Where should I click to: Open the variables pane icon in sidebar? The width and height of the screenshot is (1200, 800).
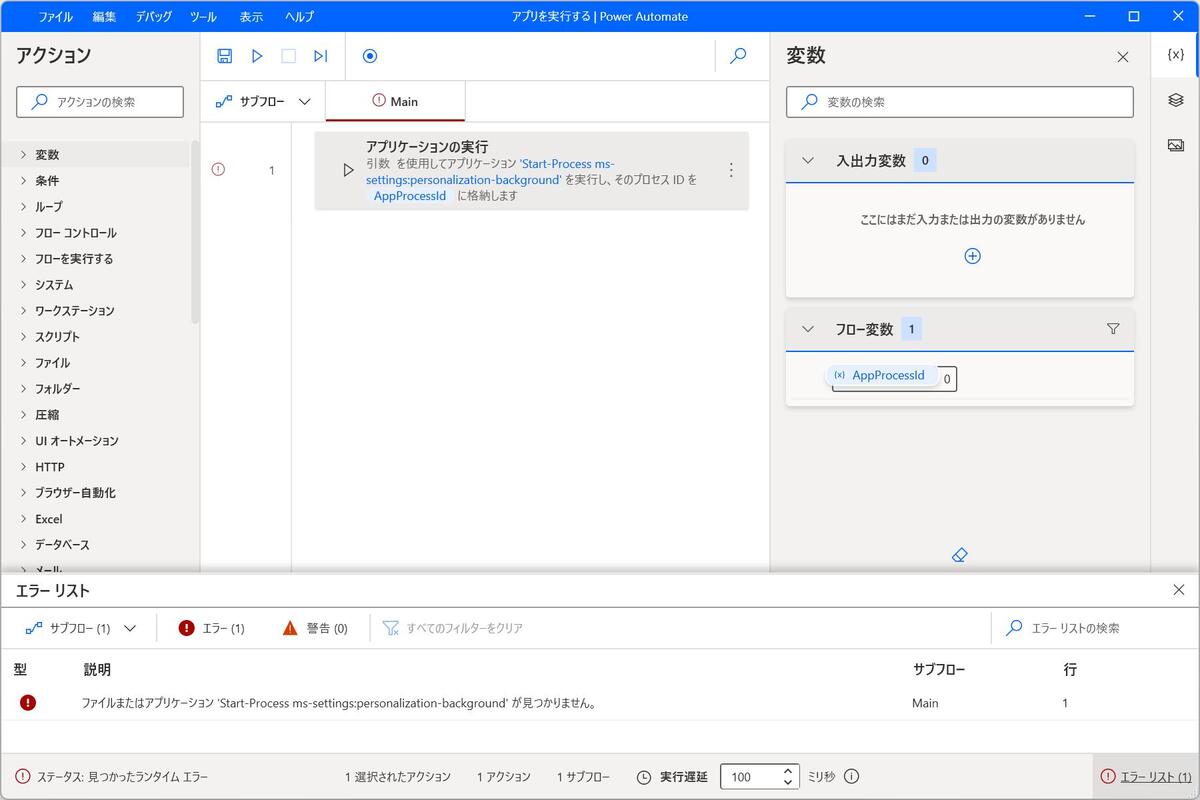pos(1175,55)
